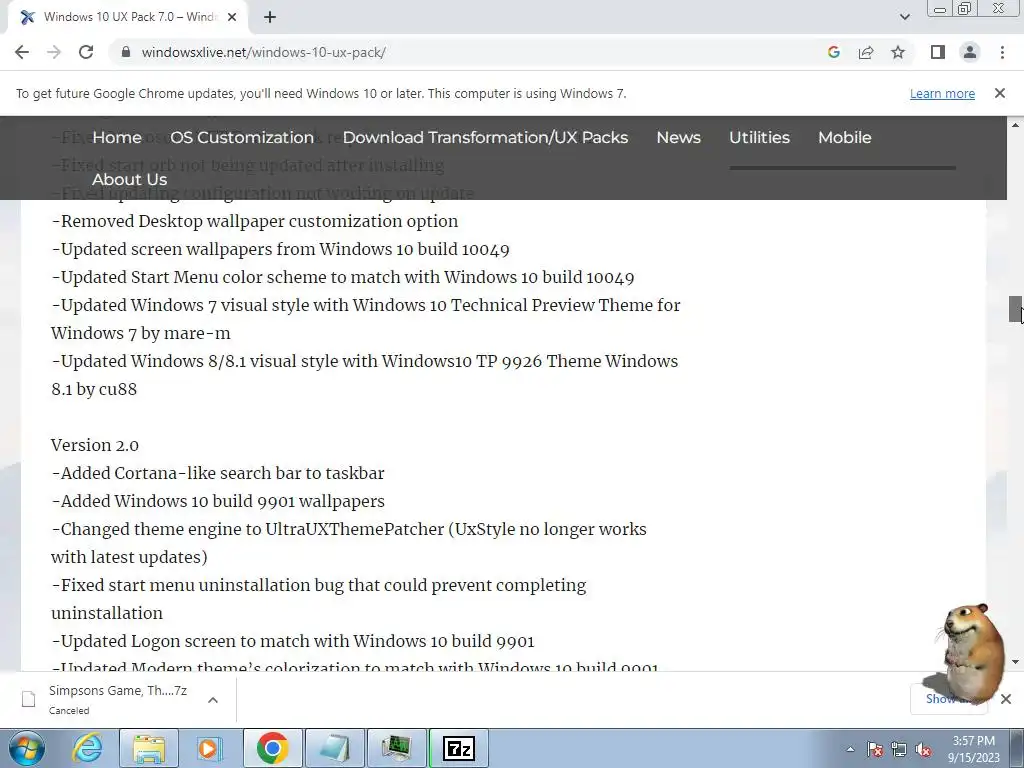1024x768 pixels.
Task: Open the Chrome side panel
Action: point(938,52)
